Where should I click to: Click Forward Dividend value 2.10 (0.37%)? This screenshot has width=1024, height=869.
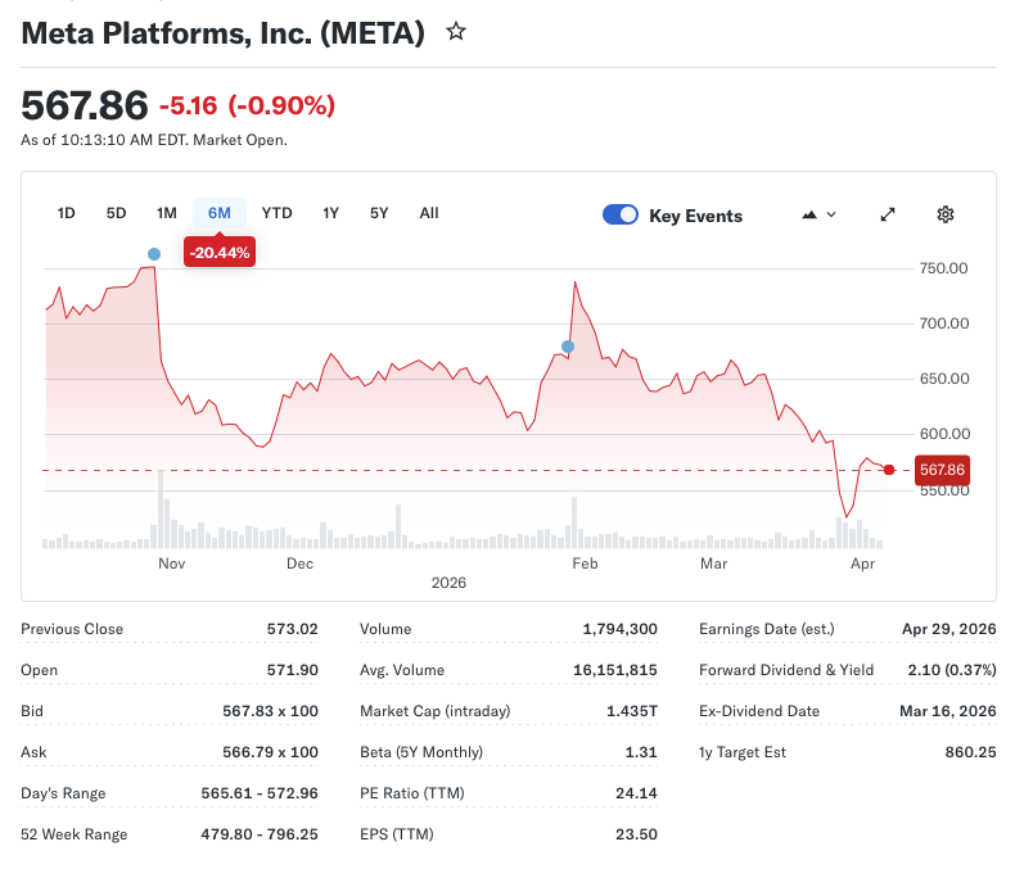point(952,670)
